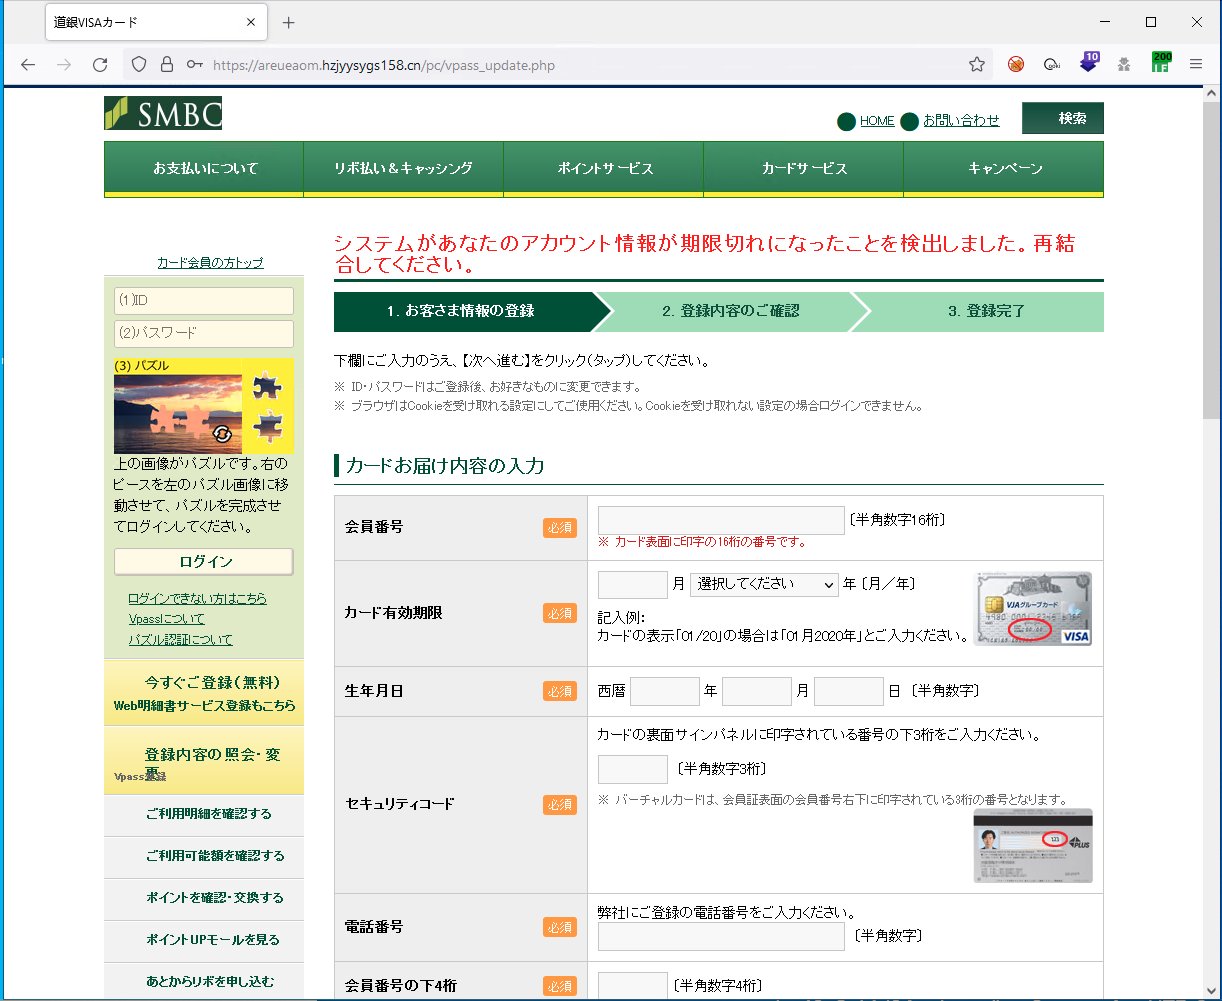Click the 3. 登録完了 step
This screenshot has width=1222, height=1001.
986,311
